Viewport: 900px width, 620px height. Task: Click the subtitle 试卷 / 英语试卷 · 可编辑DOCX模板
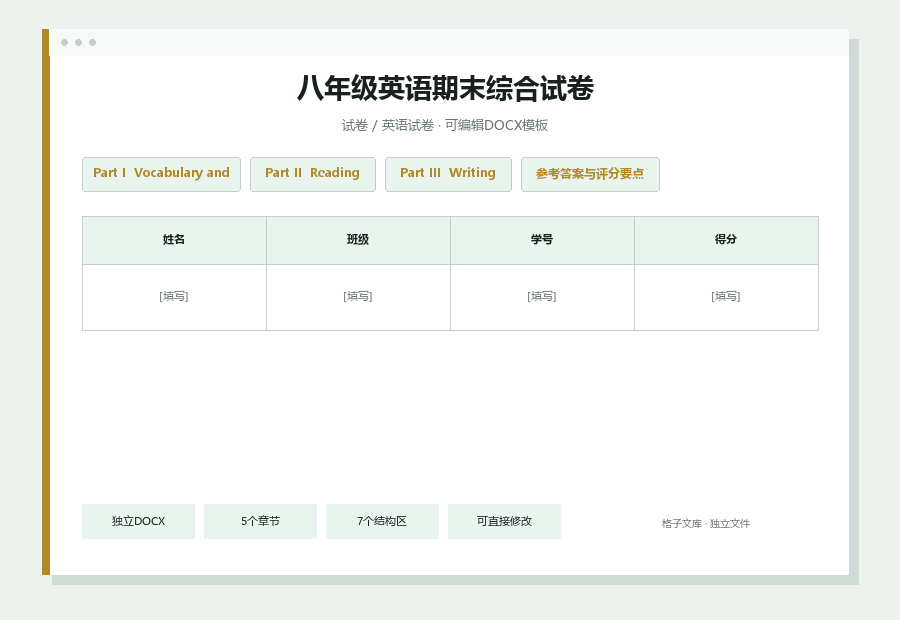(445, 125)
